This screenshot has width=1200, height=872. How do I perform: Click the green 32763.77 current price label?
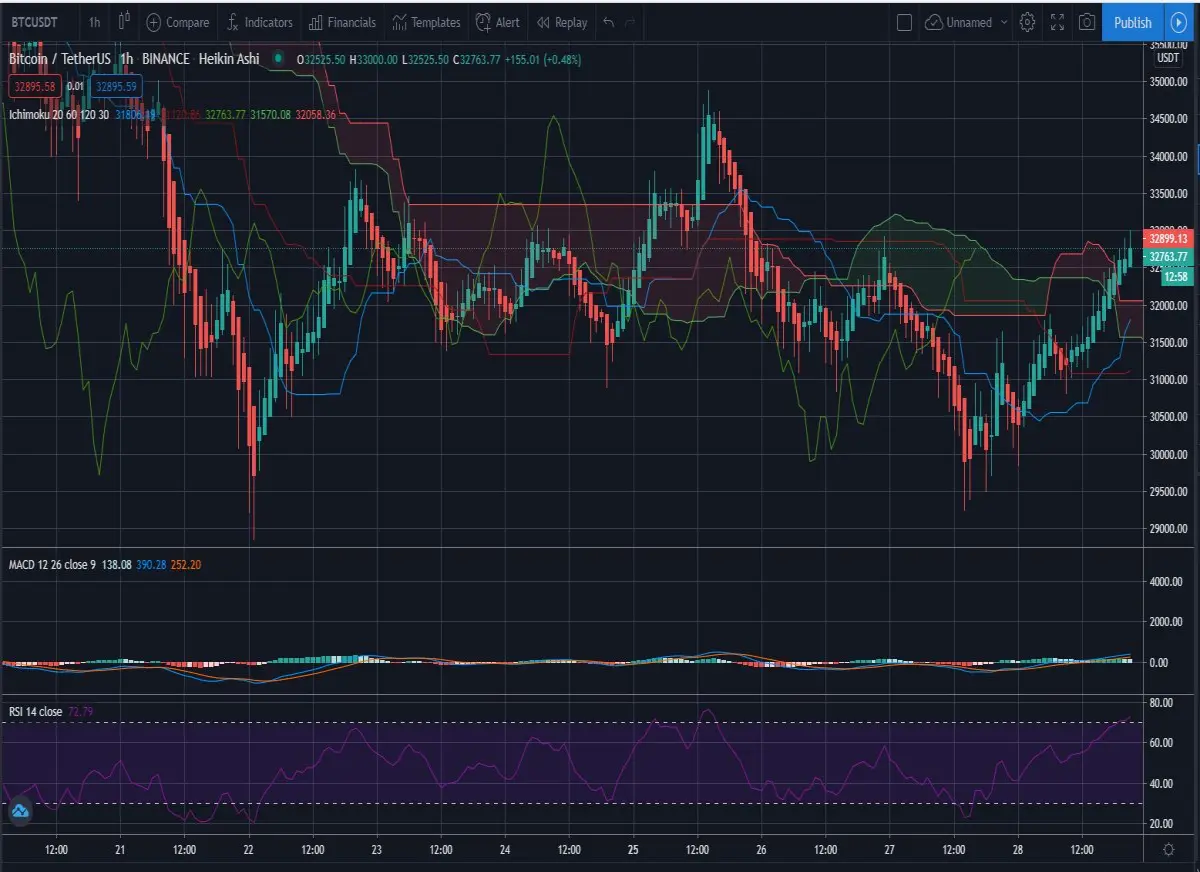click(1167, 257)
